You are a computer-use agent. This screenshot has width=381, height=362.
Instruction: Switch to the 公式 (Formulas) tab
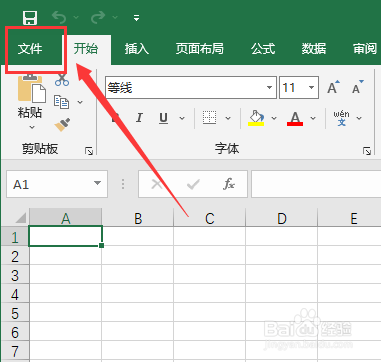263,49
